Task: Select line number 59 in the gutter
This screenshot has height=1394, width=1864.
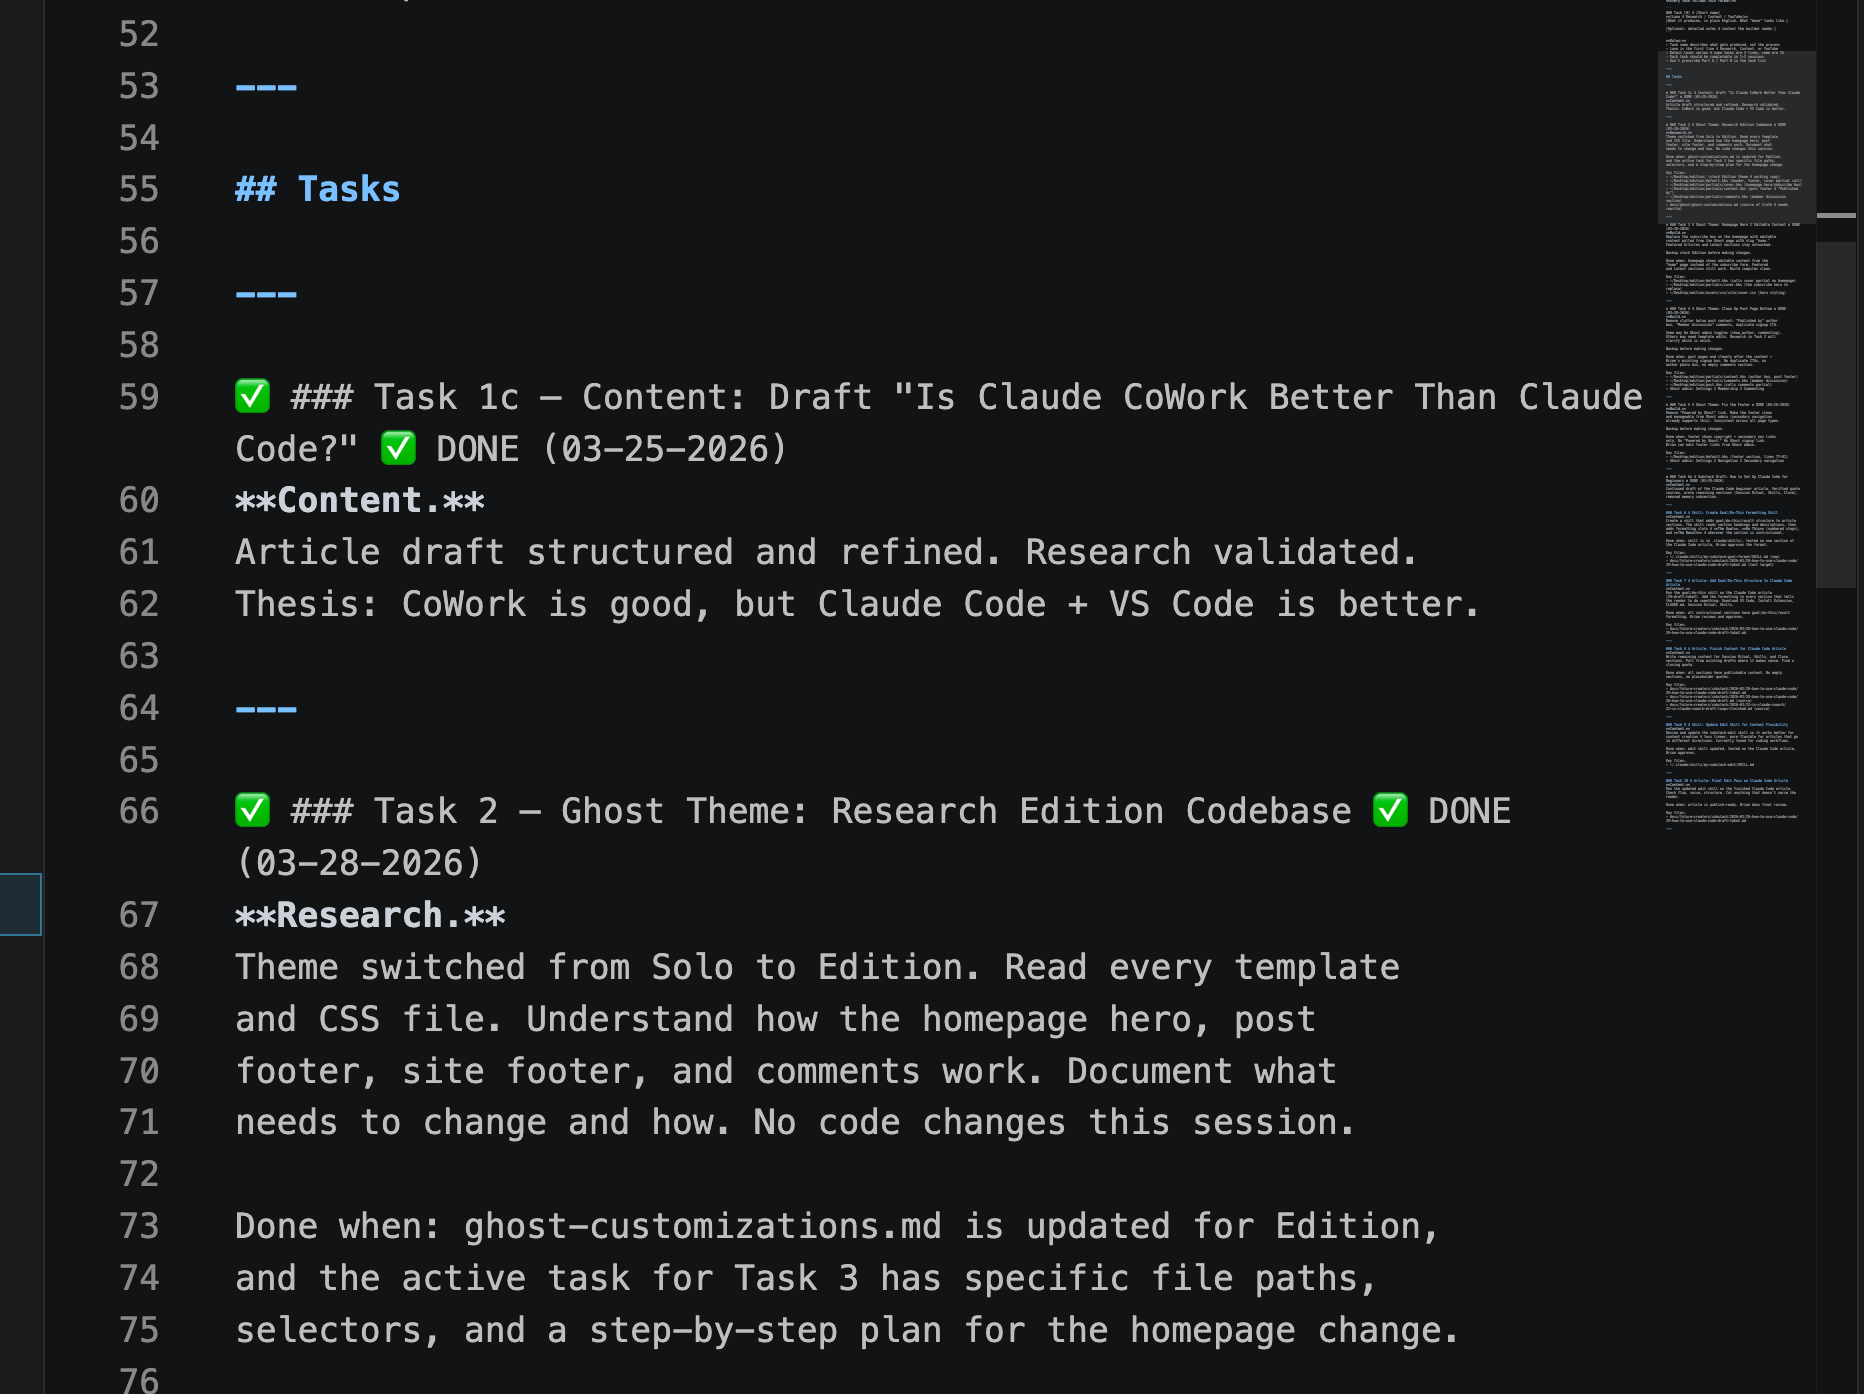Action: click(139, 397)
